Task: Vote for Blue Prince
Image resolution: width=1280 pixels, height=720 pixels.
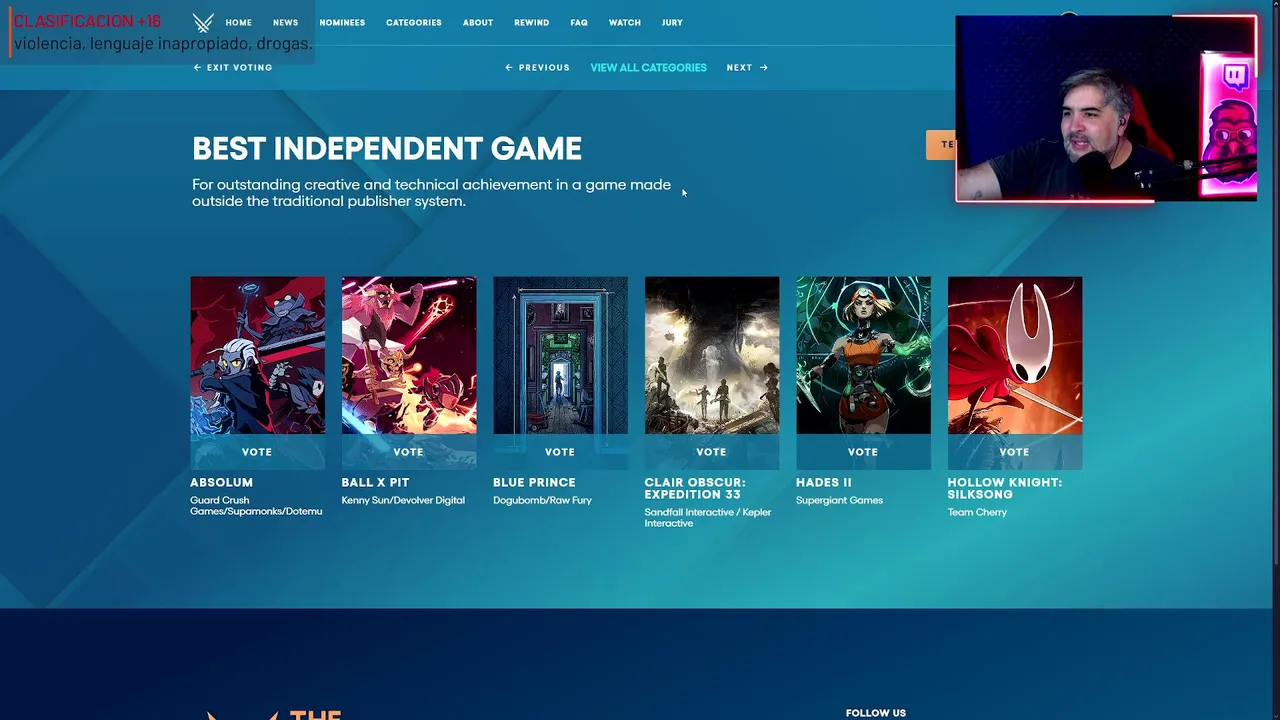Action: tap(560, 452)
